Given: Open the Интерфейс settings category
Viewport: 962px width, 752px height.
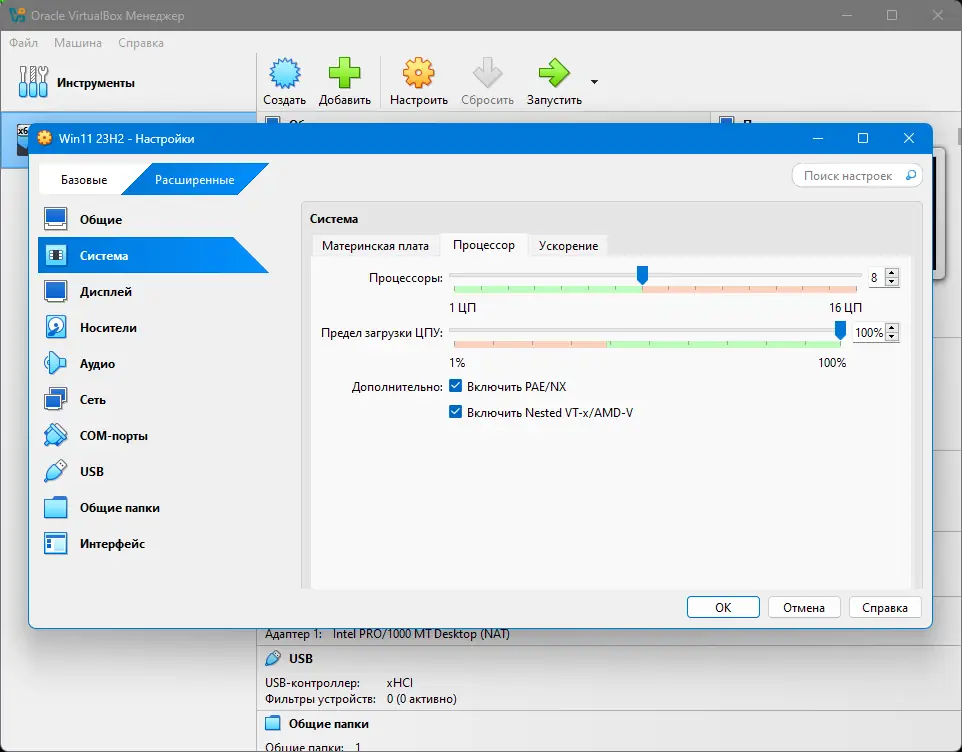Looking at the screenshot, I should point(153,543).
